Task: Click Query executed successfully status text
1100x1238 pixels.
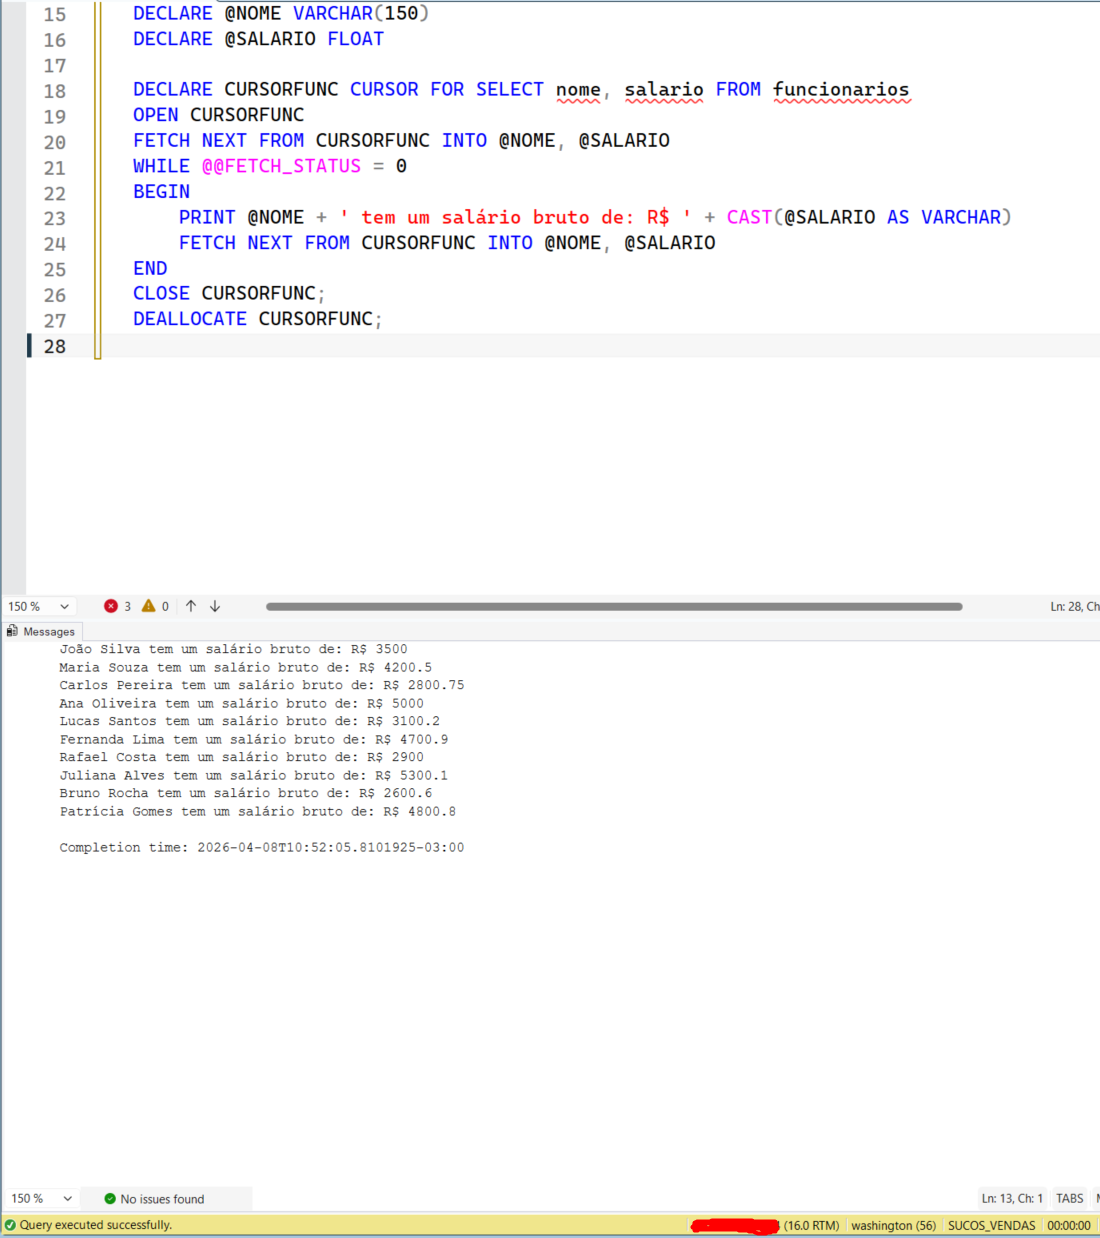Action: [96, 1225]
